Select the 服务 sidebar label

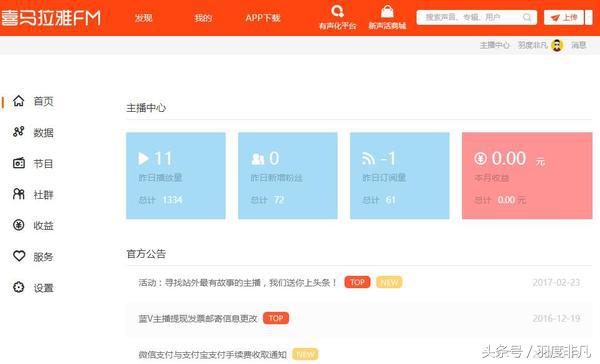tap(43, 257)
